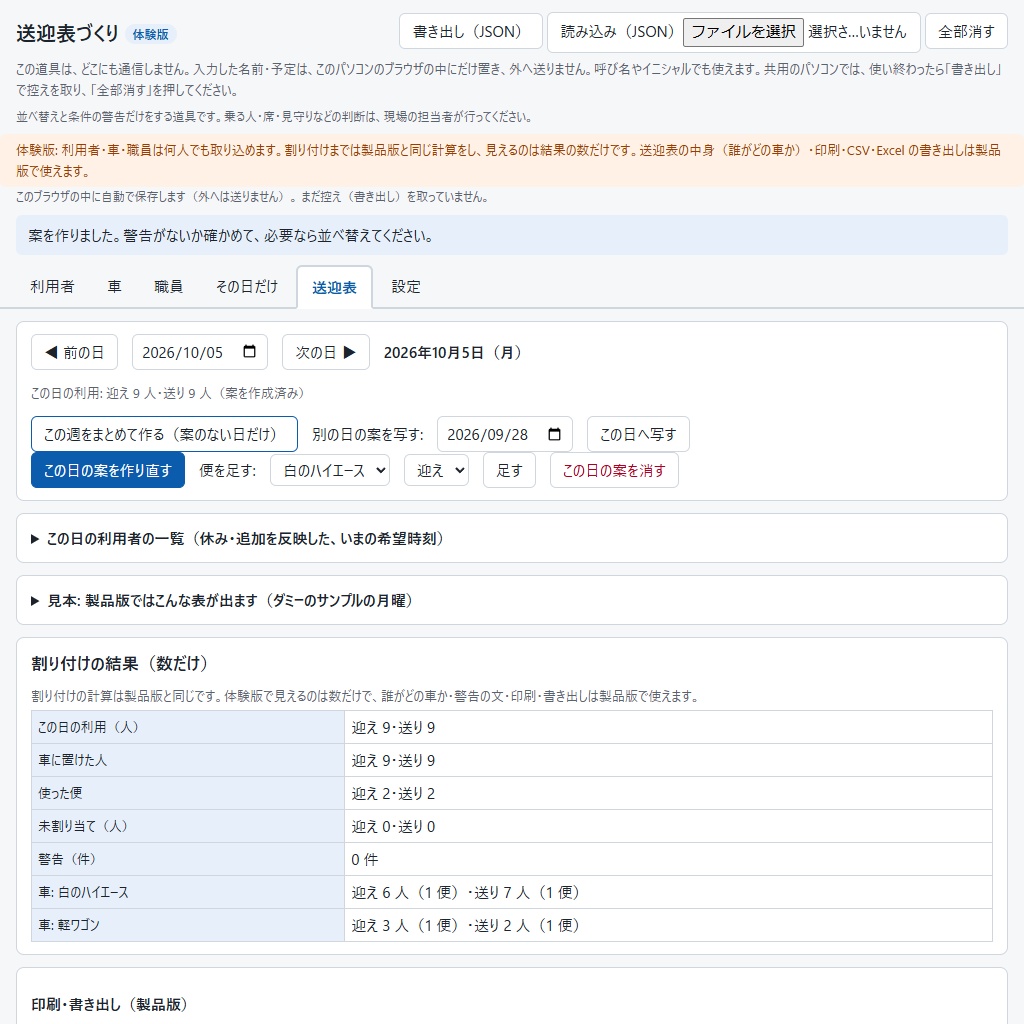Go to the previous day with 前の日
Image resolution: width=1024 pixels, height=1024 pixels.
(x=74, y=352)
